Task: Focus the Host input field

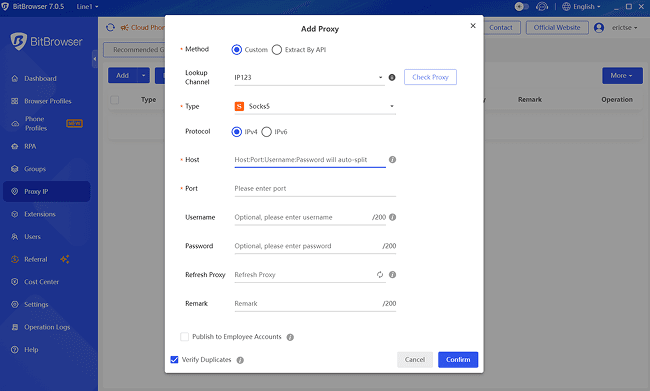Action: tap(310, 160)
